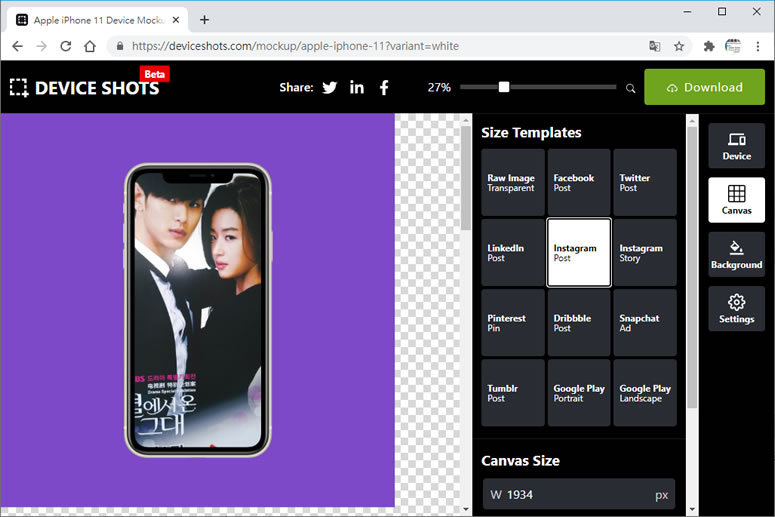Open the browser extensions menu
Image resolution: width=775 pixels, height=517 pixels.
[x=709, y=46]
